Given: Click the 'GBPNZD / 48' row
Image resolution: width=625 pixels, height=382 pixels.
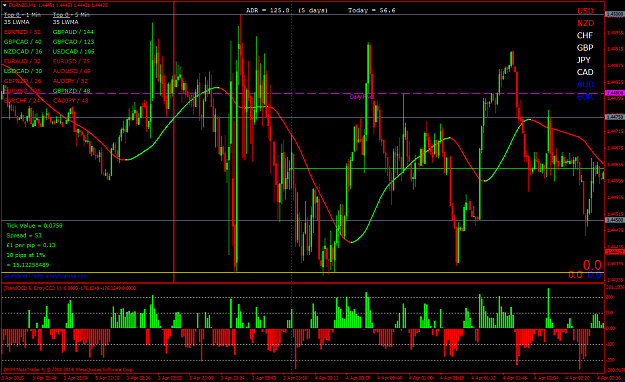Looking at the screenshot, I should pyautogui.click(x=71, y=91).
